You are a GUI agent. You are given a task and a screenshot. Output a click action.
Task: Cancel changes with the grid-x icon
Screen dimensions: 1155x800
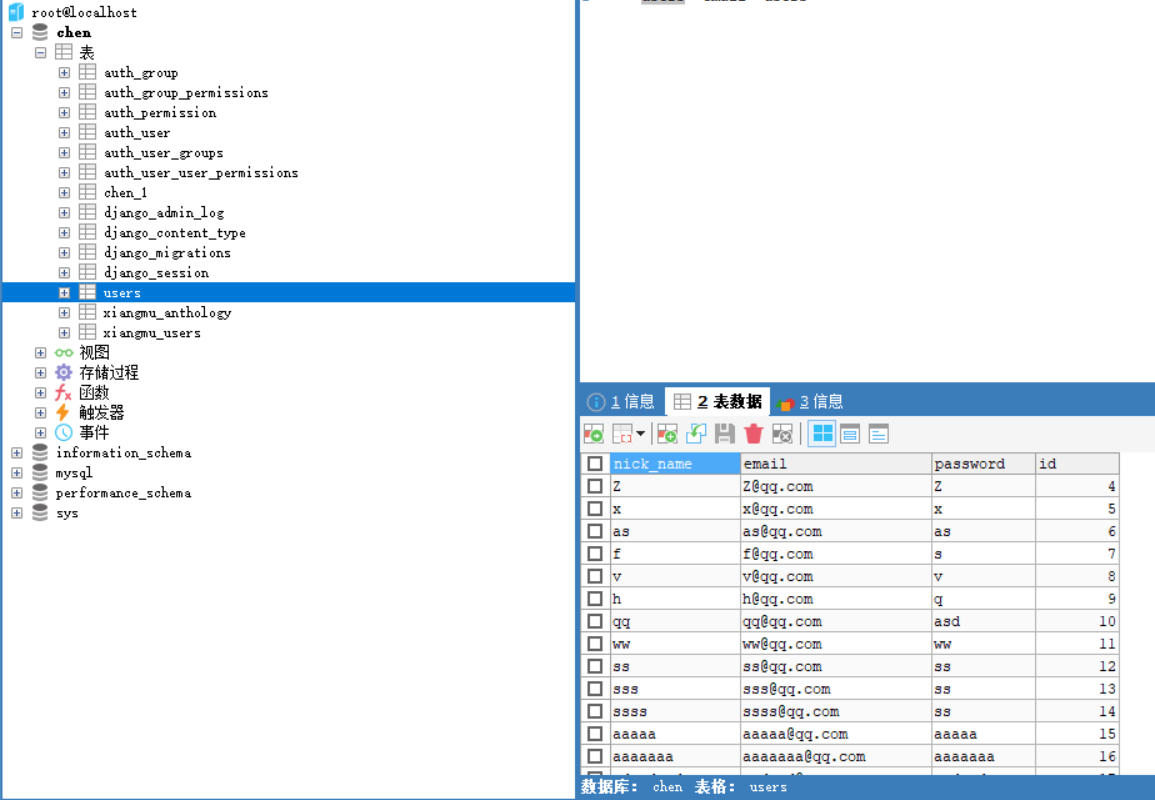(782, 434)
